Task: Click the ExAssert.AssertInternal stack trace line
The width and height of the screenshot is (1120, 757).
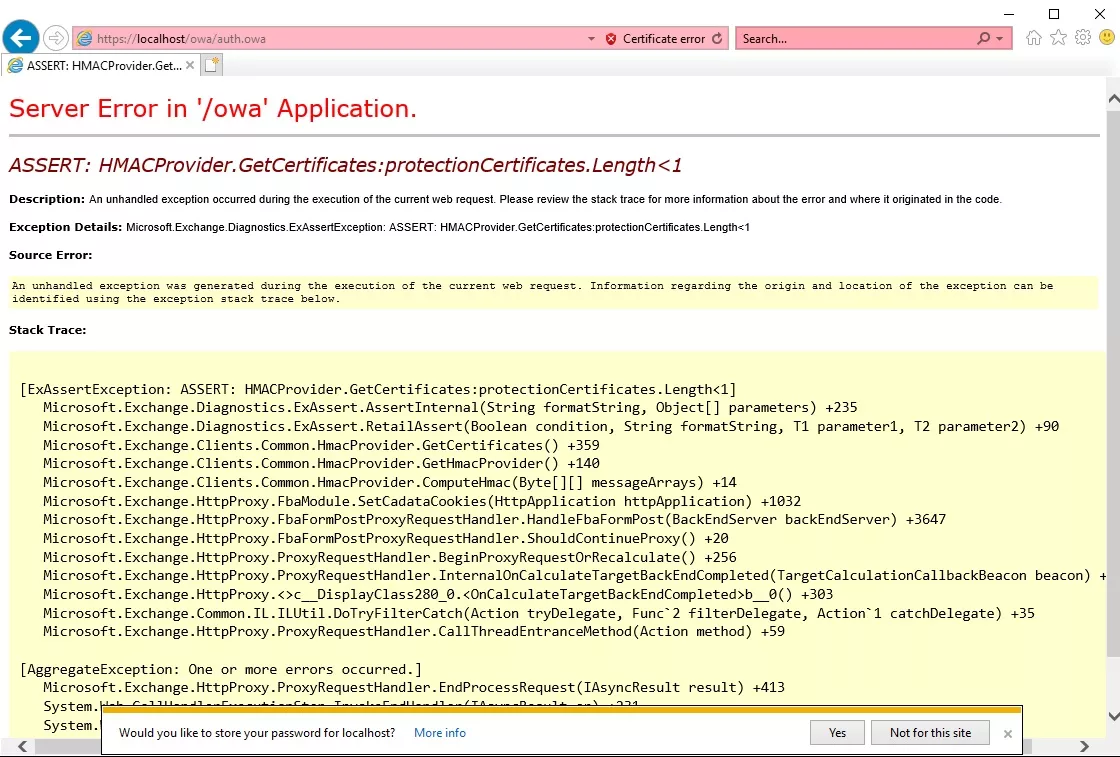Action: tap(450, 407)
